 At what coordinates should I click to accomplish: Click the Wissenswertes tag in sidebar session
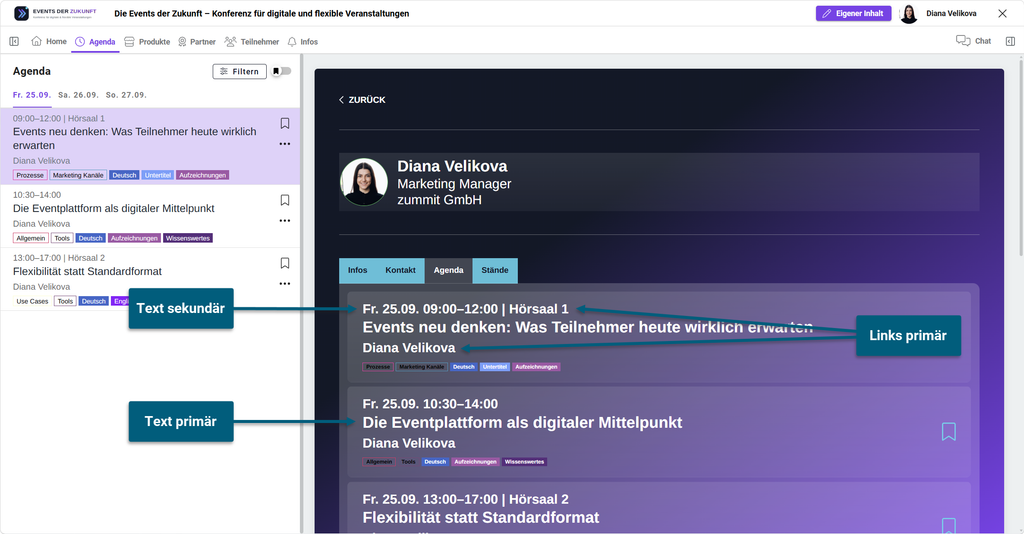tap(187, 238)
